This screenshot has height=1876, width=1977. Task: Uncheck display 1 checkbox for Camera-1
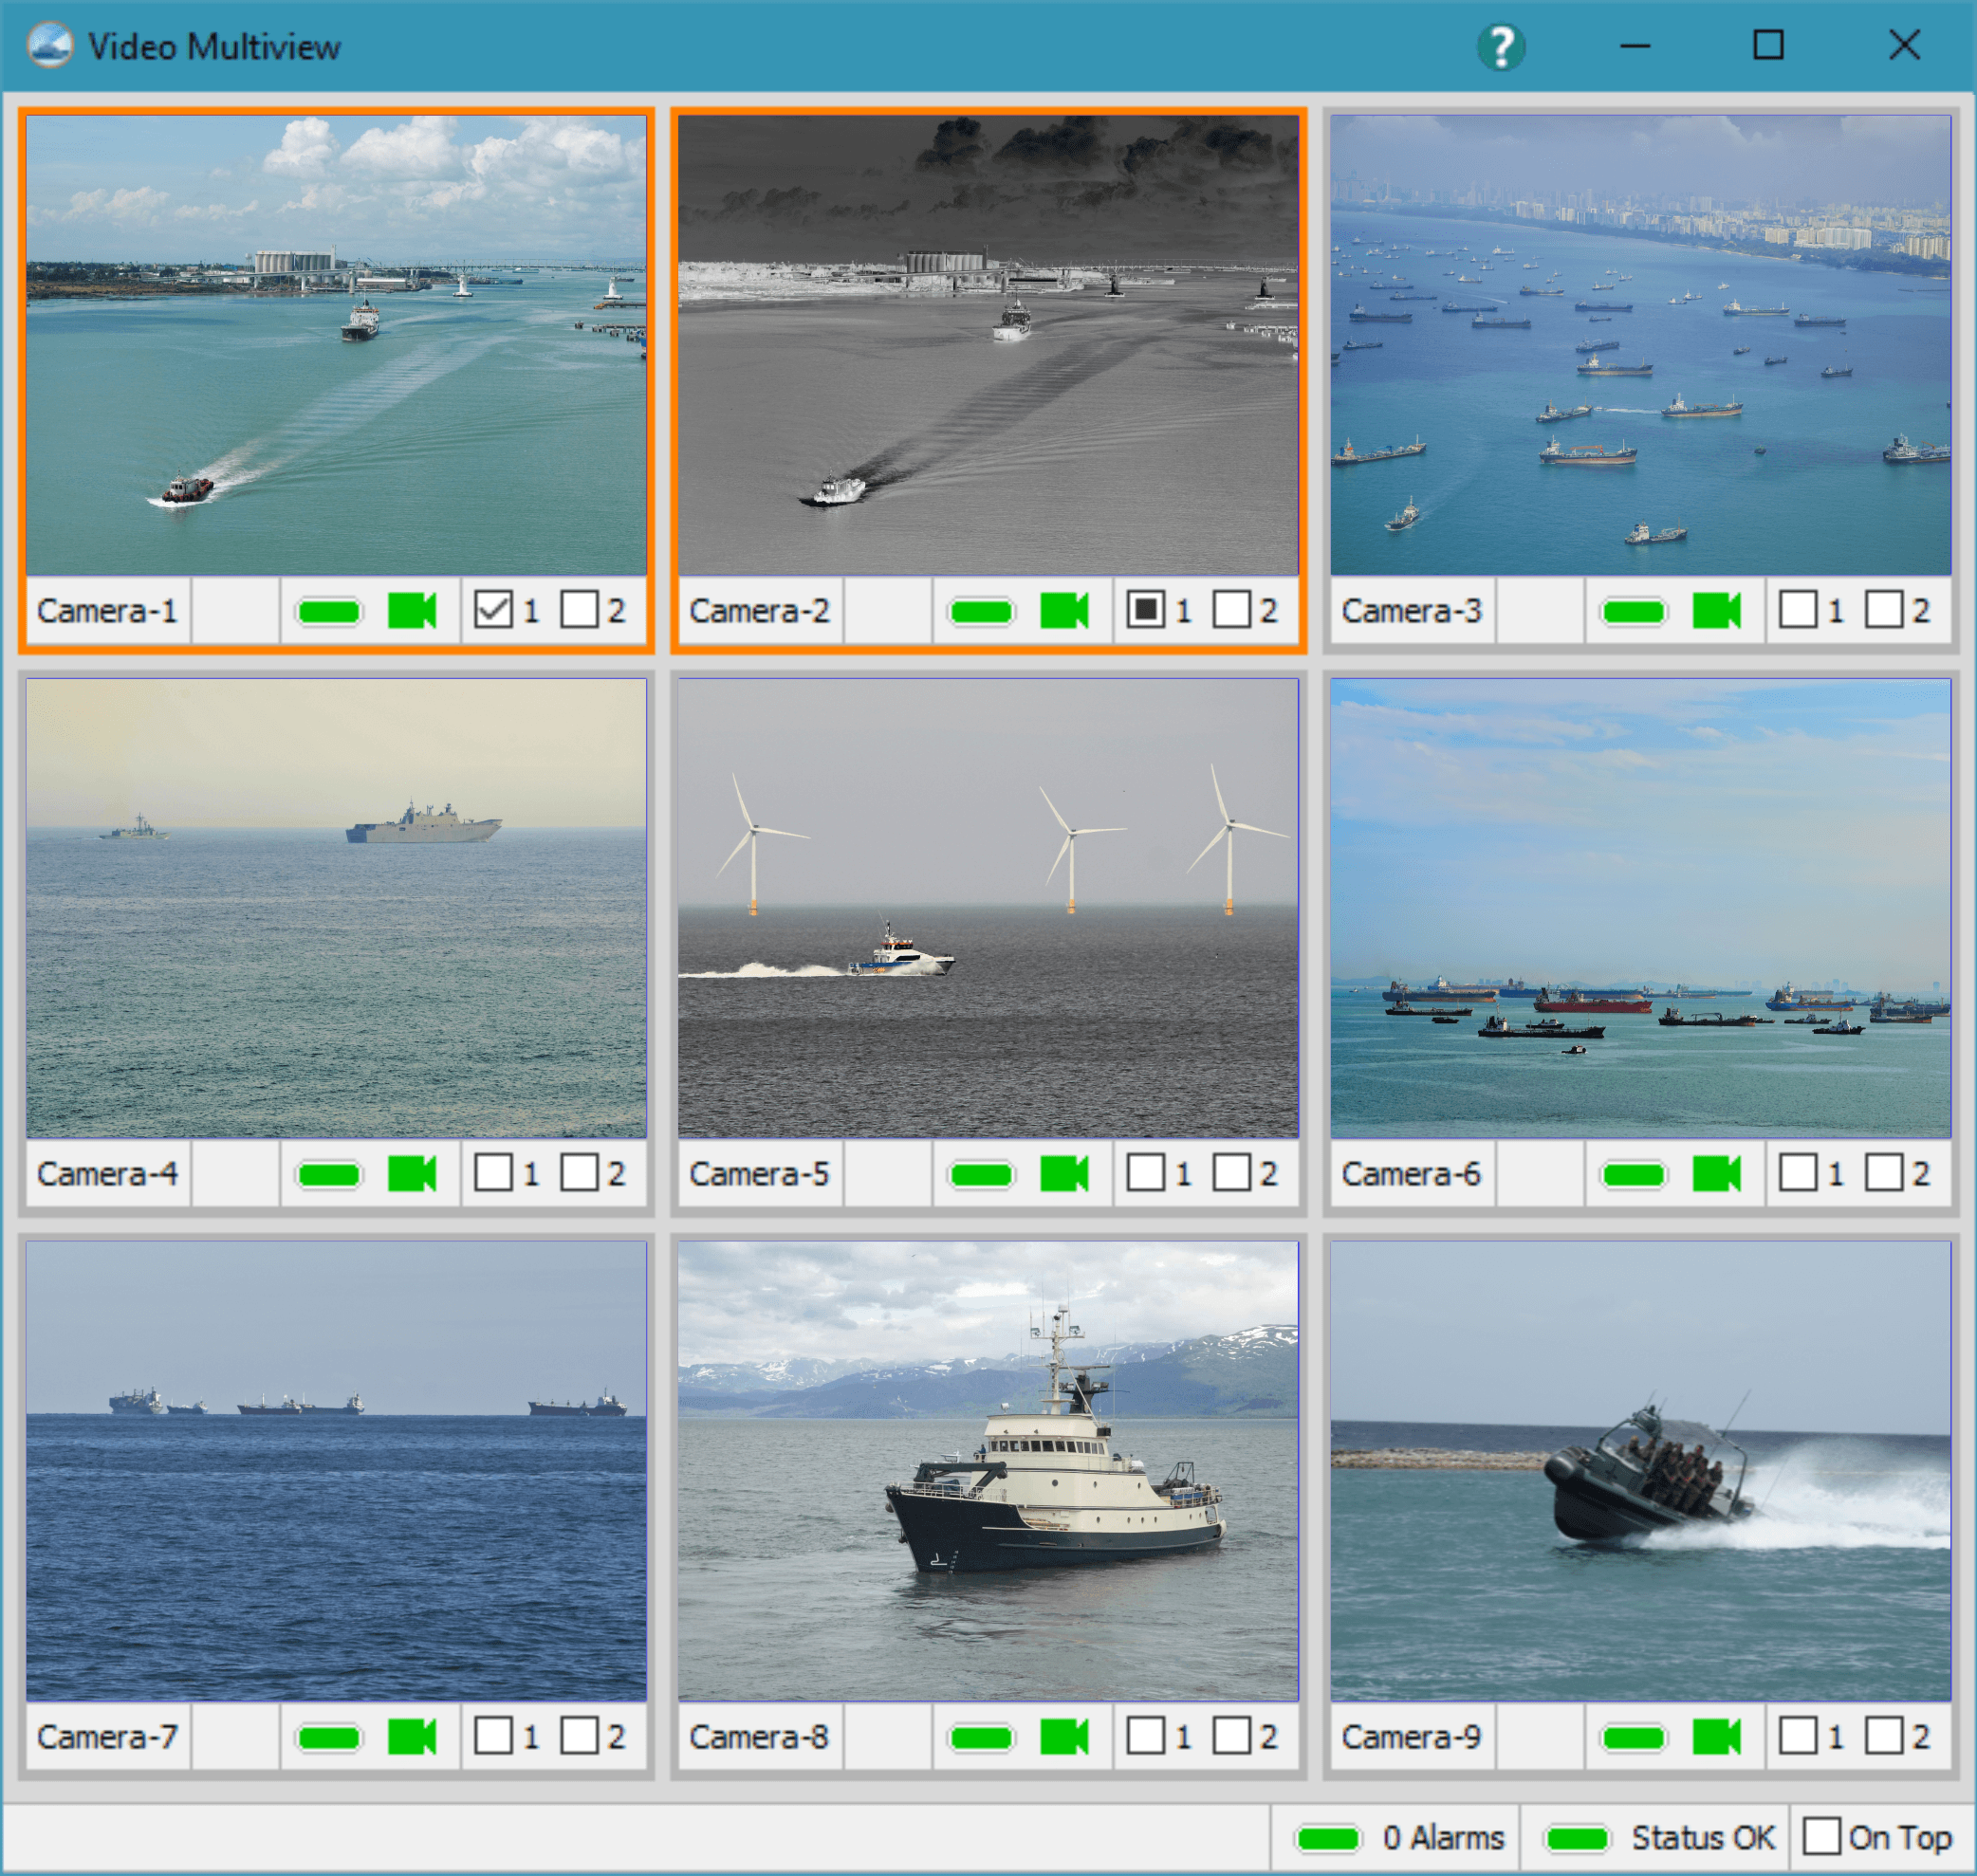tap(493, 609)
